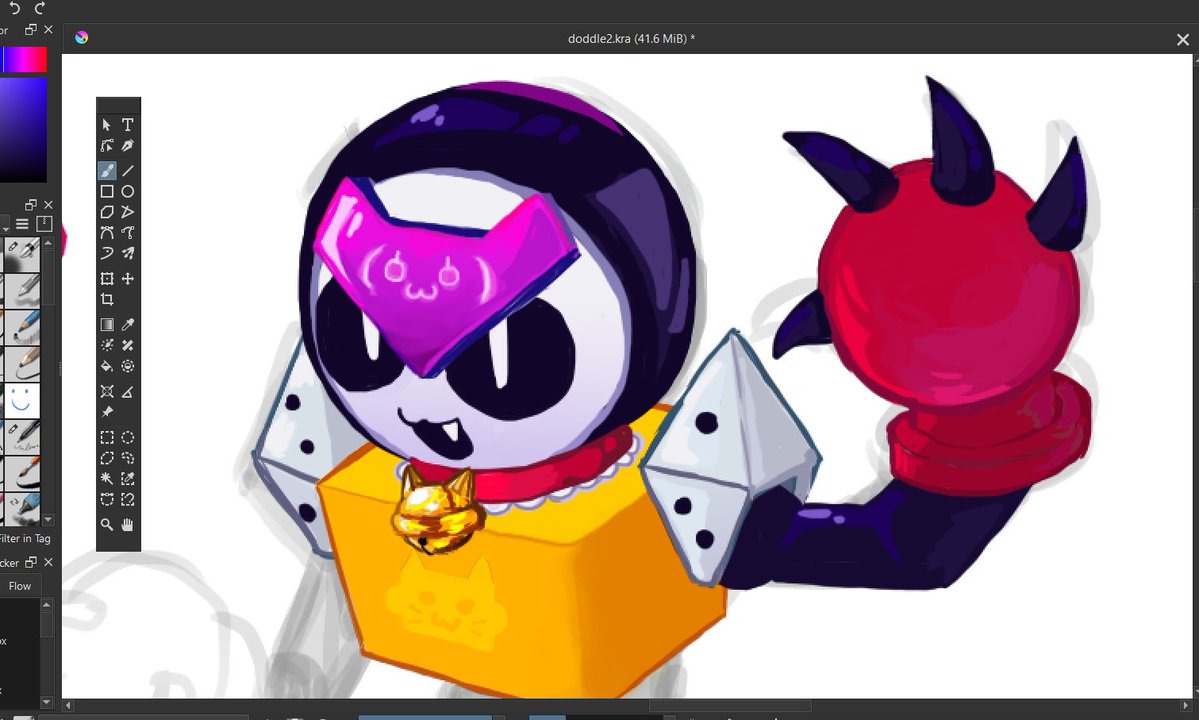Click the Undo arrow
The width and height of the screenshot is (1199, 720).
coord(15,8)
